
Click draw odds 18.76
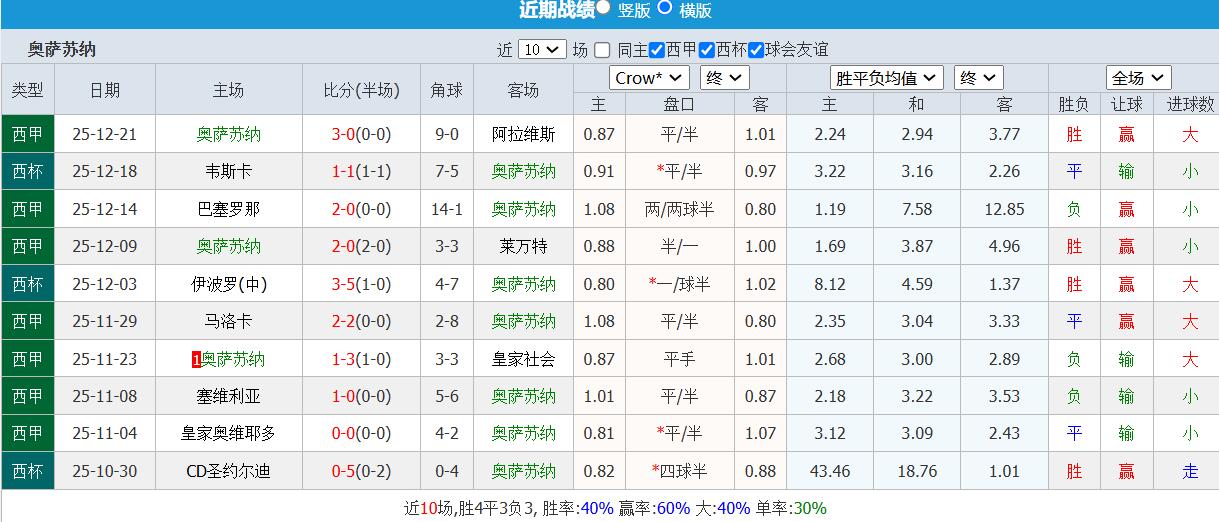pyautogui.click(x=917, y=471)
